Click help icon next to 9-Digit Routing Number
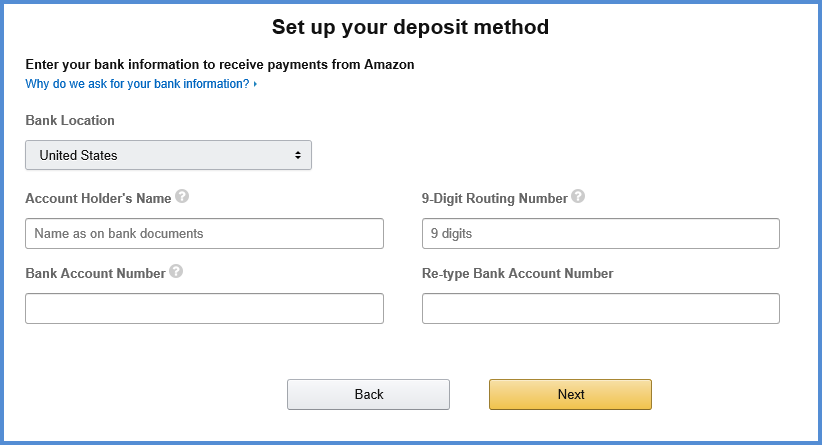 [578, 197]
